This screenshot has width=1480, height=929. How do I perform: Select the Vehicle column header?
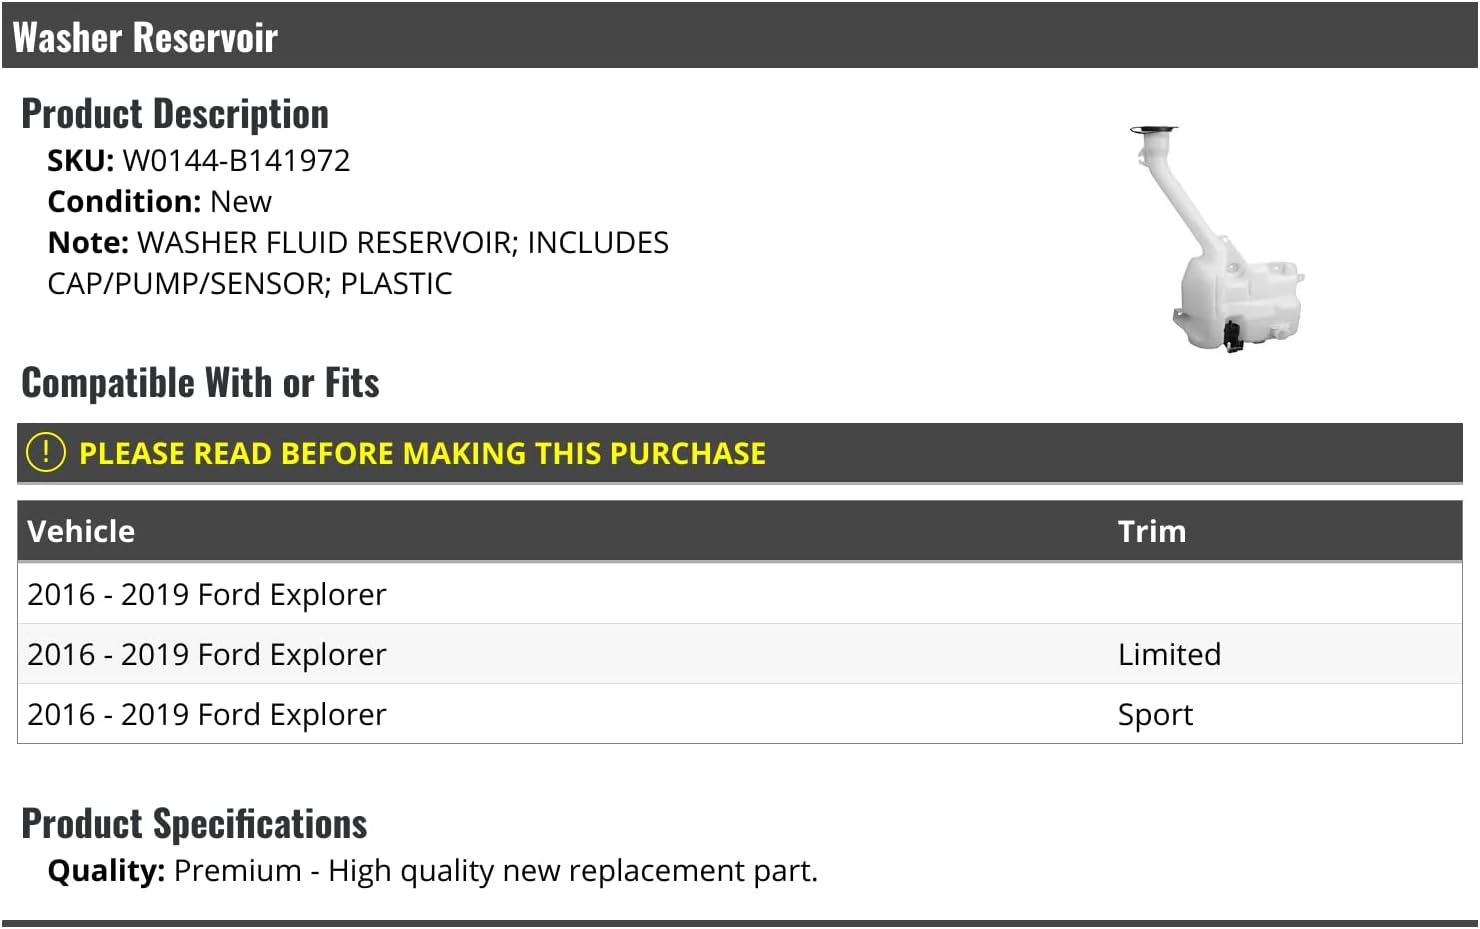pos(81,531)
